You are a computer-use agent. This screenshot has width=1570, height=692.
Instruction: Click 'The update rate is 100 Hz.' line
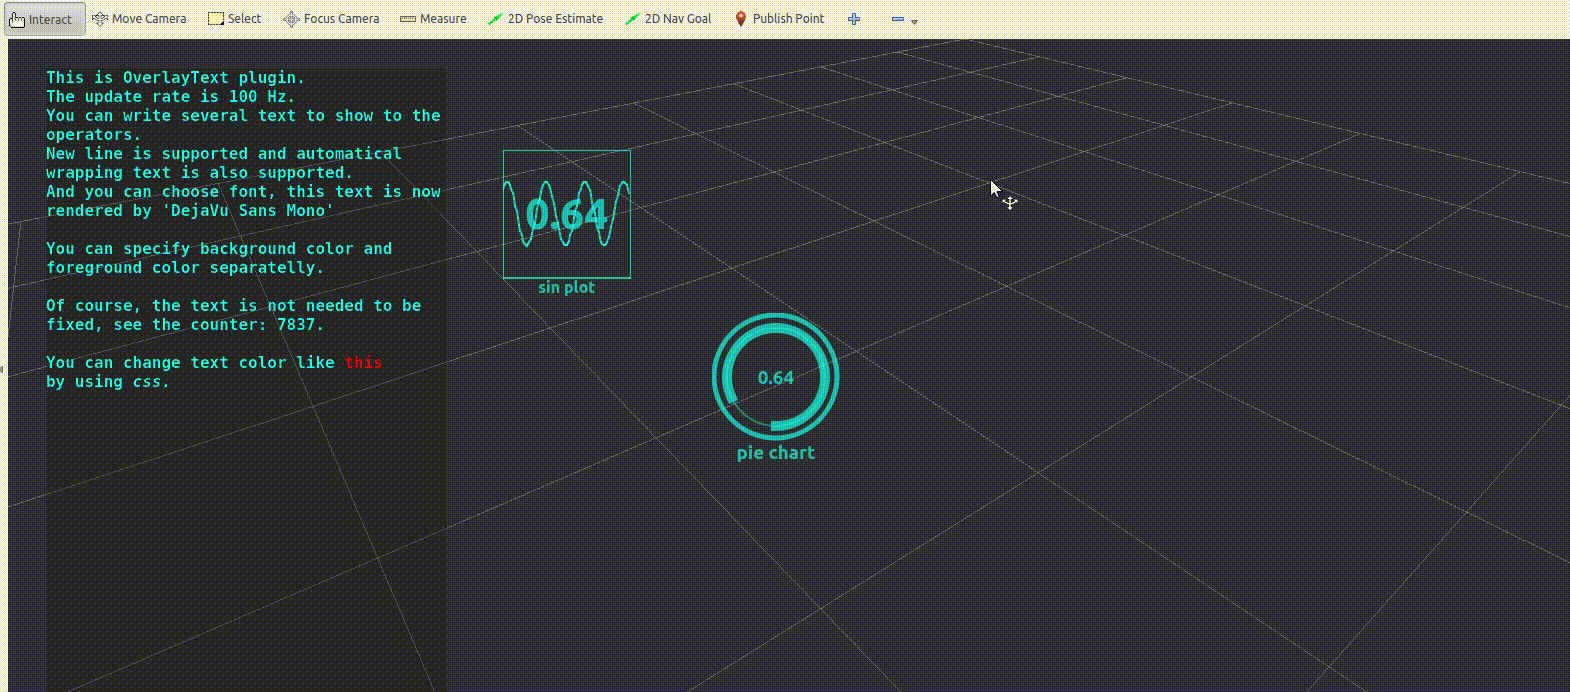[171, 96]
